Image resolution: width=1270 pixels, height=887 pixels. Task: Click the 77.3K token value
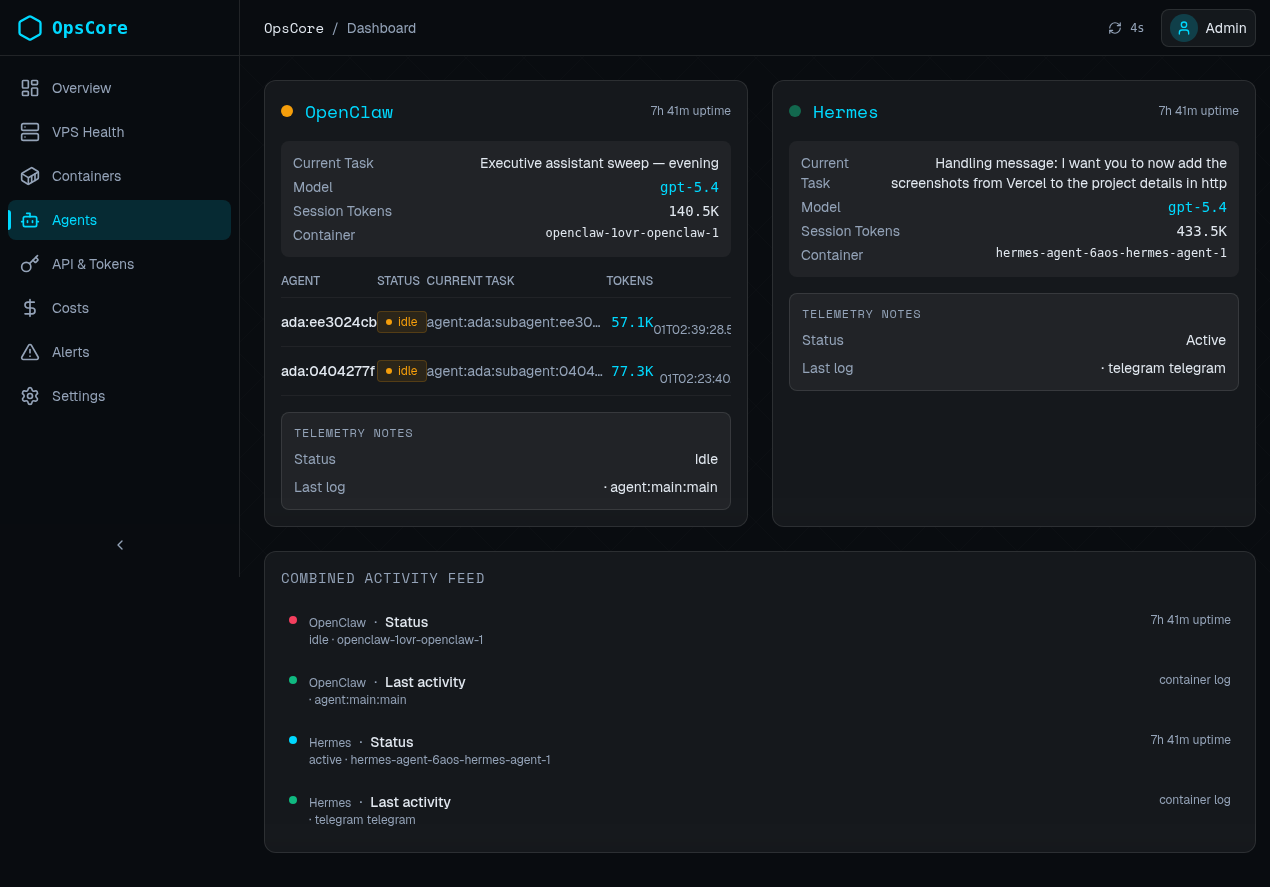coord(632,371)
